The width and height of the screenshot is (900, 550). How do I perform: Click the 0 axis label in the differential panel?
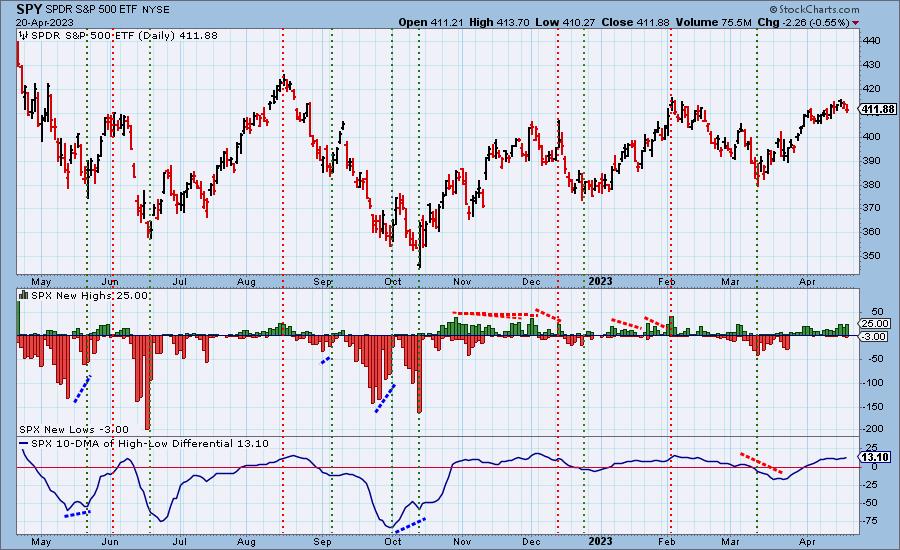(x=874, y=467)
